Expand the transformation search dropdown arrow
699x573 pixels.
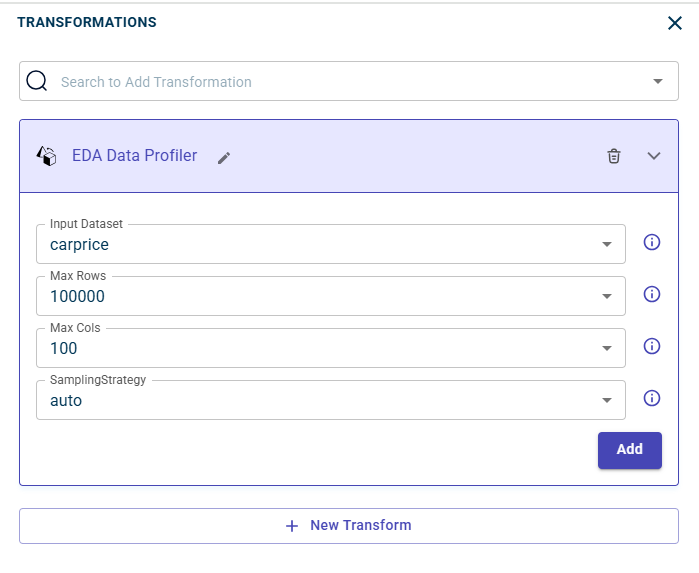tap(658, 82)
